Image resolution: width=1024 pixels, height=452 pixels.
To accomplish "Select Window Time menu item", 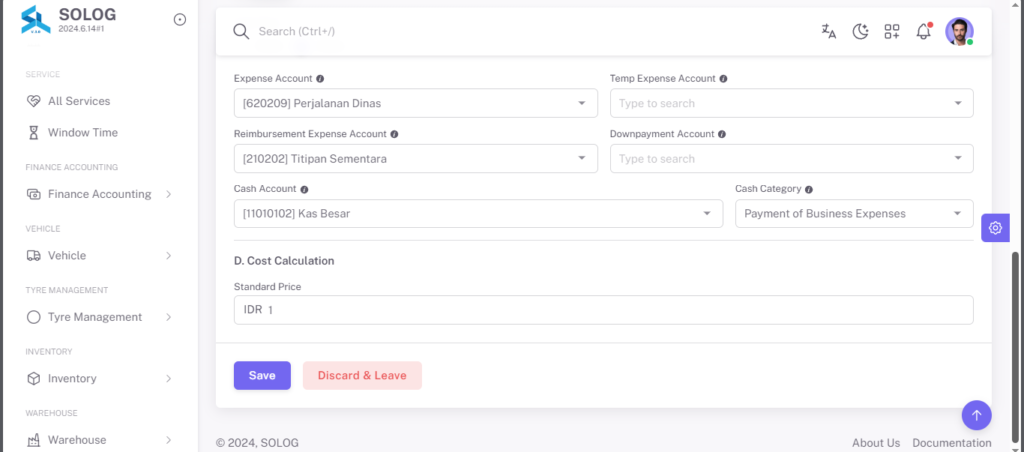I will pyautogui.click(x=82, y=133).
